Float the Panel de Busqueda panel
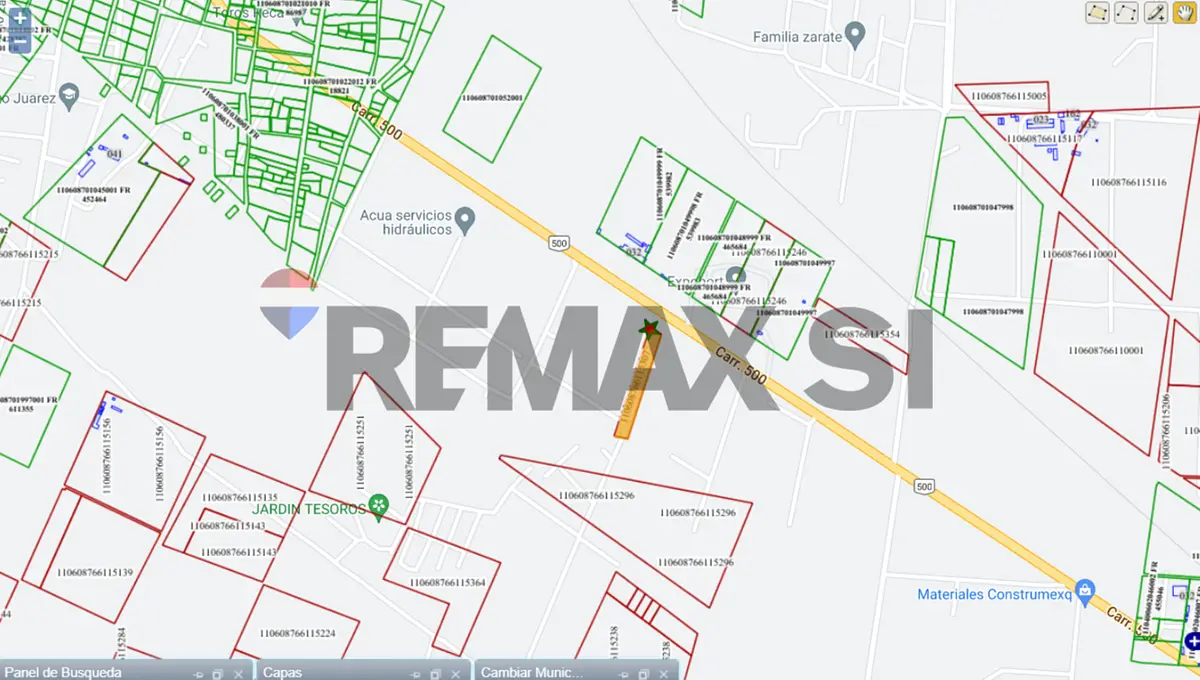1200x680 pixels. pos(218,673)
